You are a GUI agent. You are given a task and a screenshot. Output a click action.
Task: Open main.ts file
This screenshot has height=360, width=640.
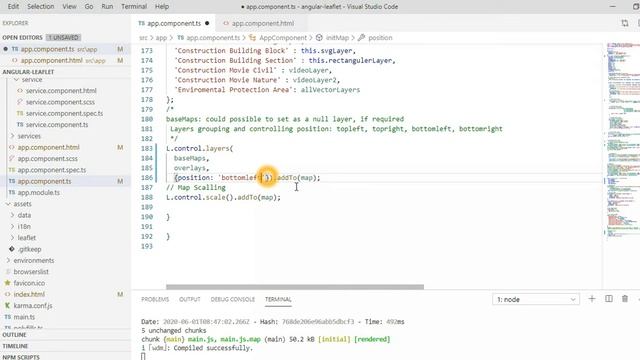coord(24,317)
